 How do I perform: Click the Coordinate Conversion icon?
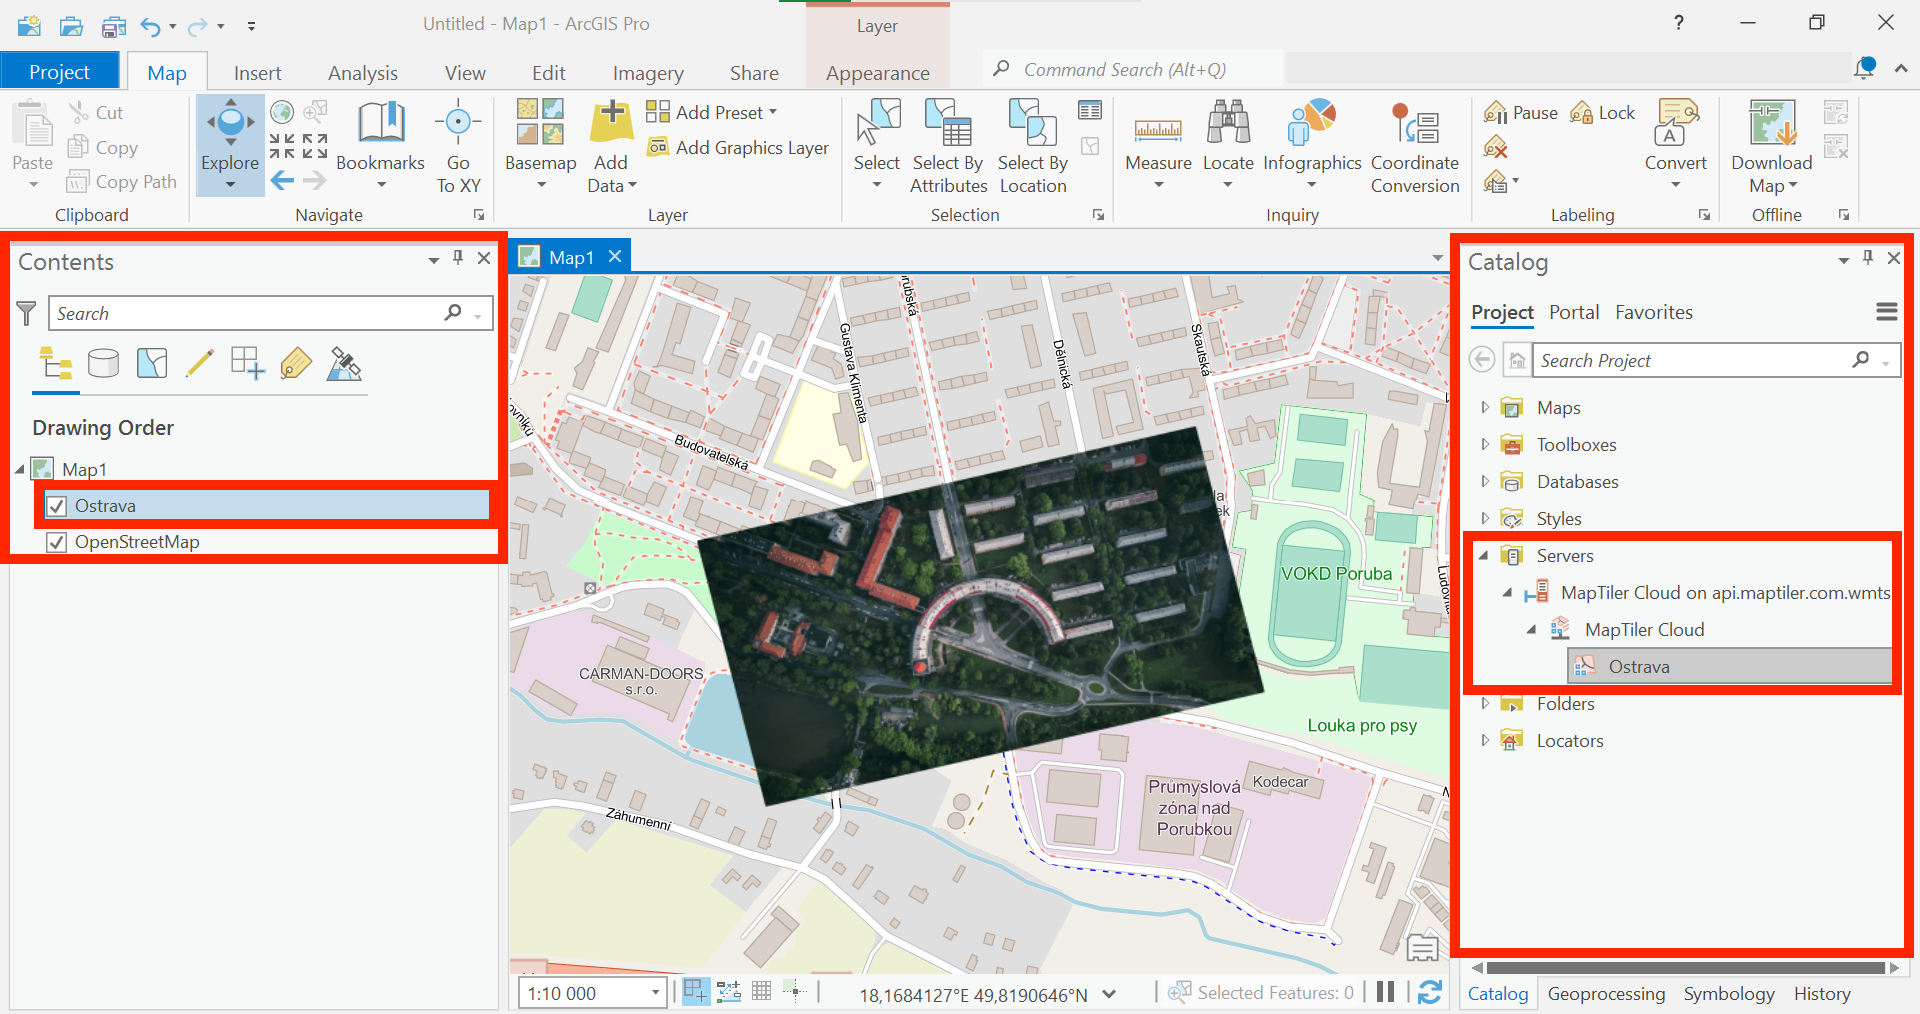[1414, 125]
